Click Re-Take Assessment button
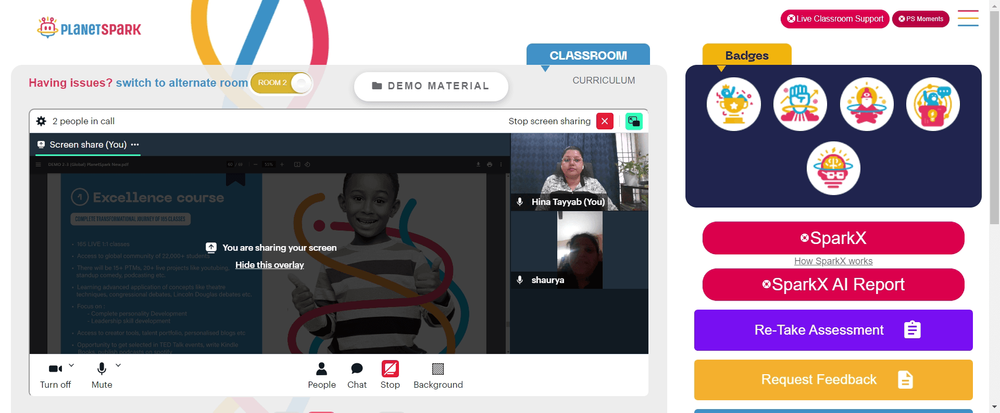The height and width of the screenshot is (413, 1000). click(x=833, y=330)
